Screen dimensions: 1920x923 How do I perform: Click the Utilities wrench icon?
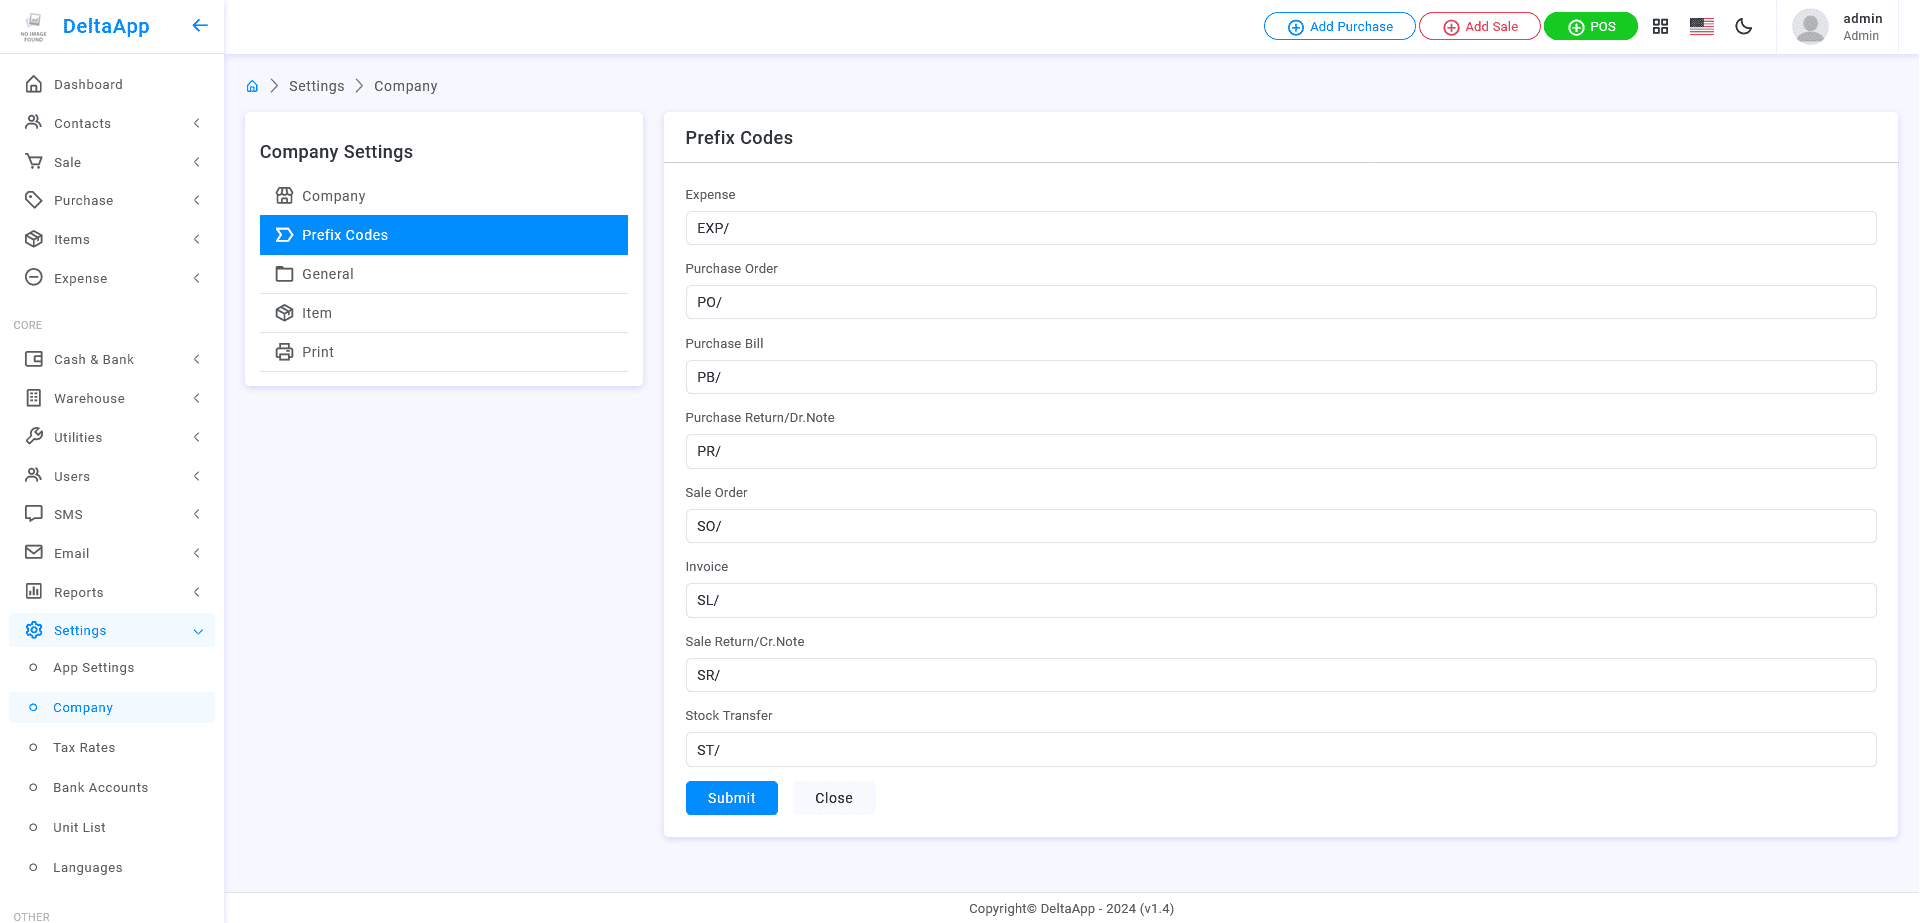34,436
